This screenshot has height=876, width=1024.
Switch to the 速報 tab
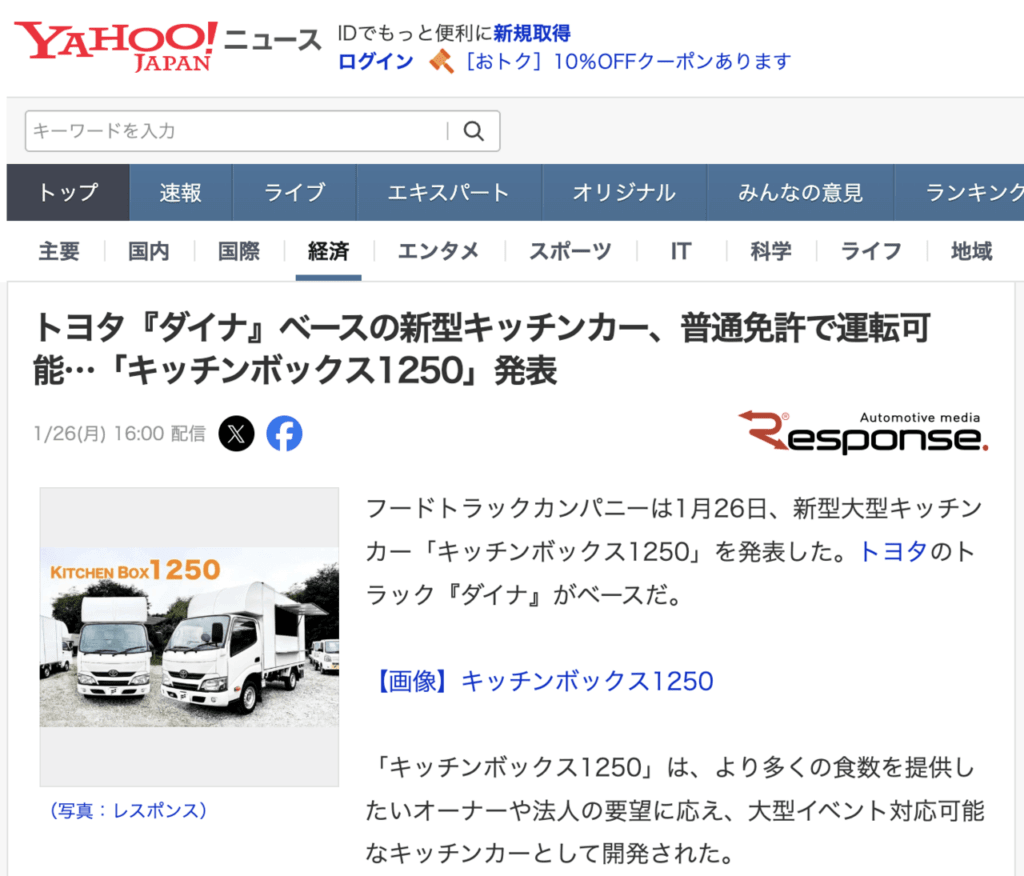pyautogui.click(x=180, y=192)
